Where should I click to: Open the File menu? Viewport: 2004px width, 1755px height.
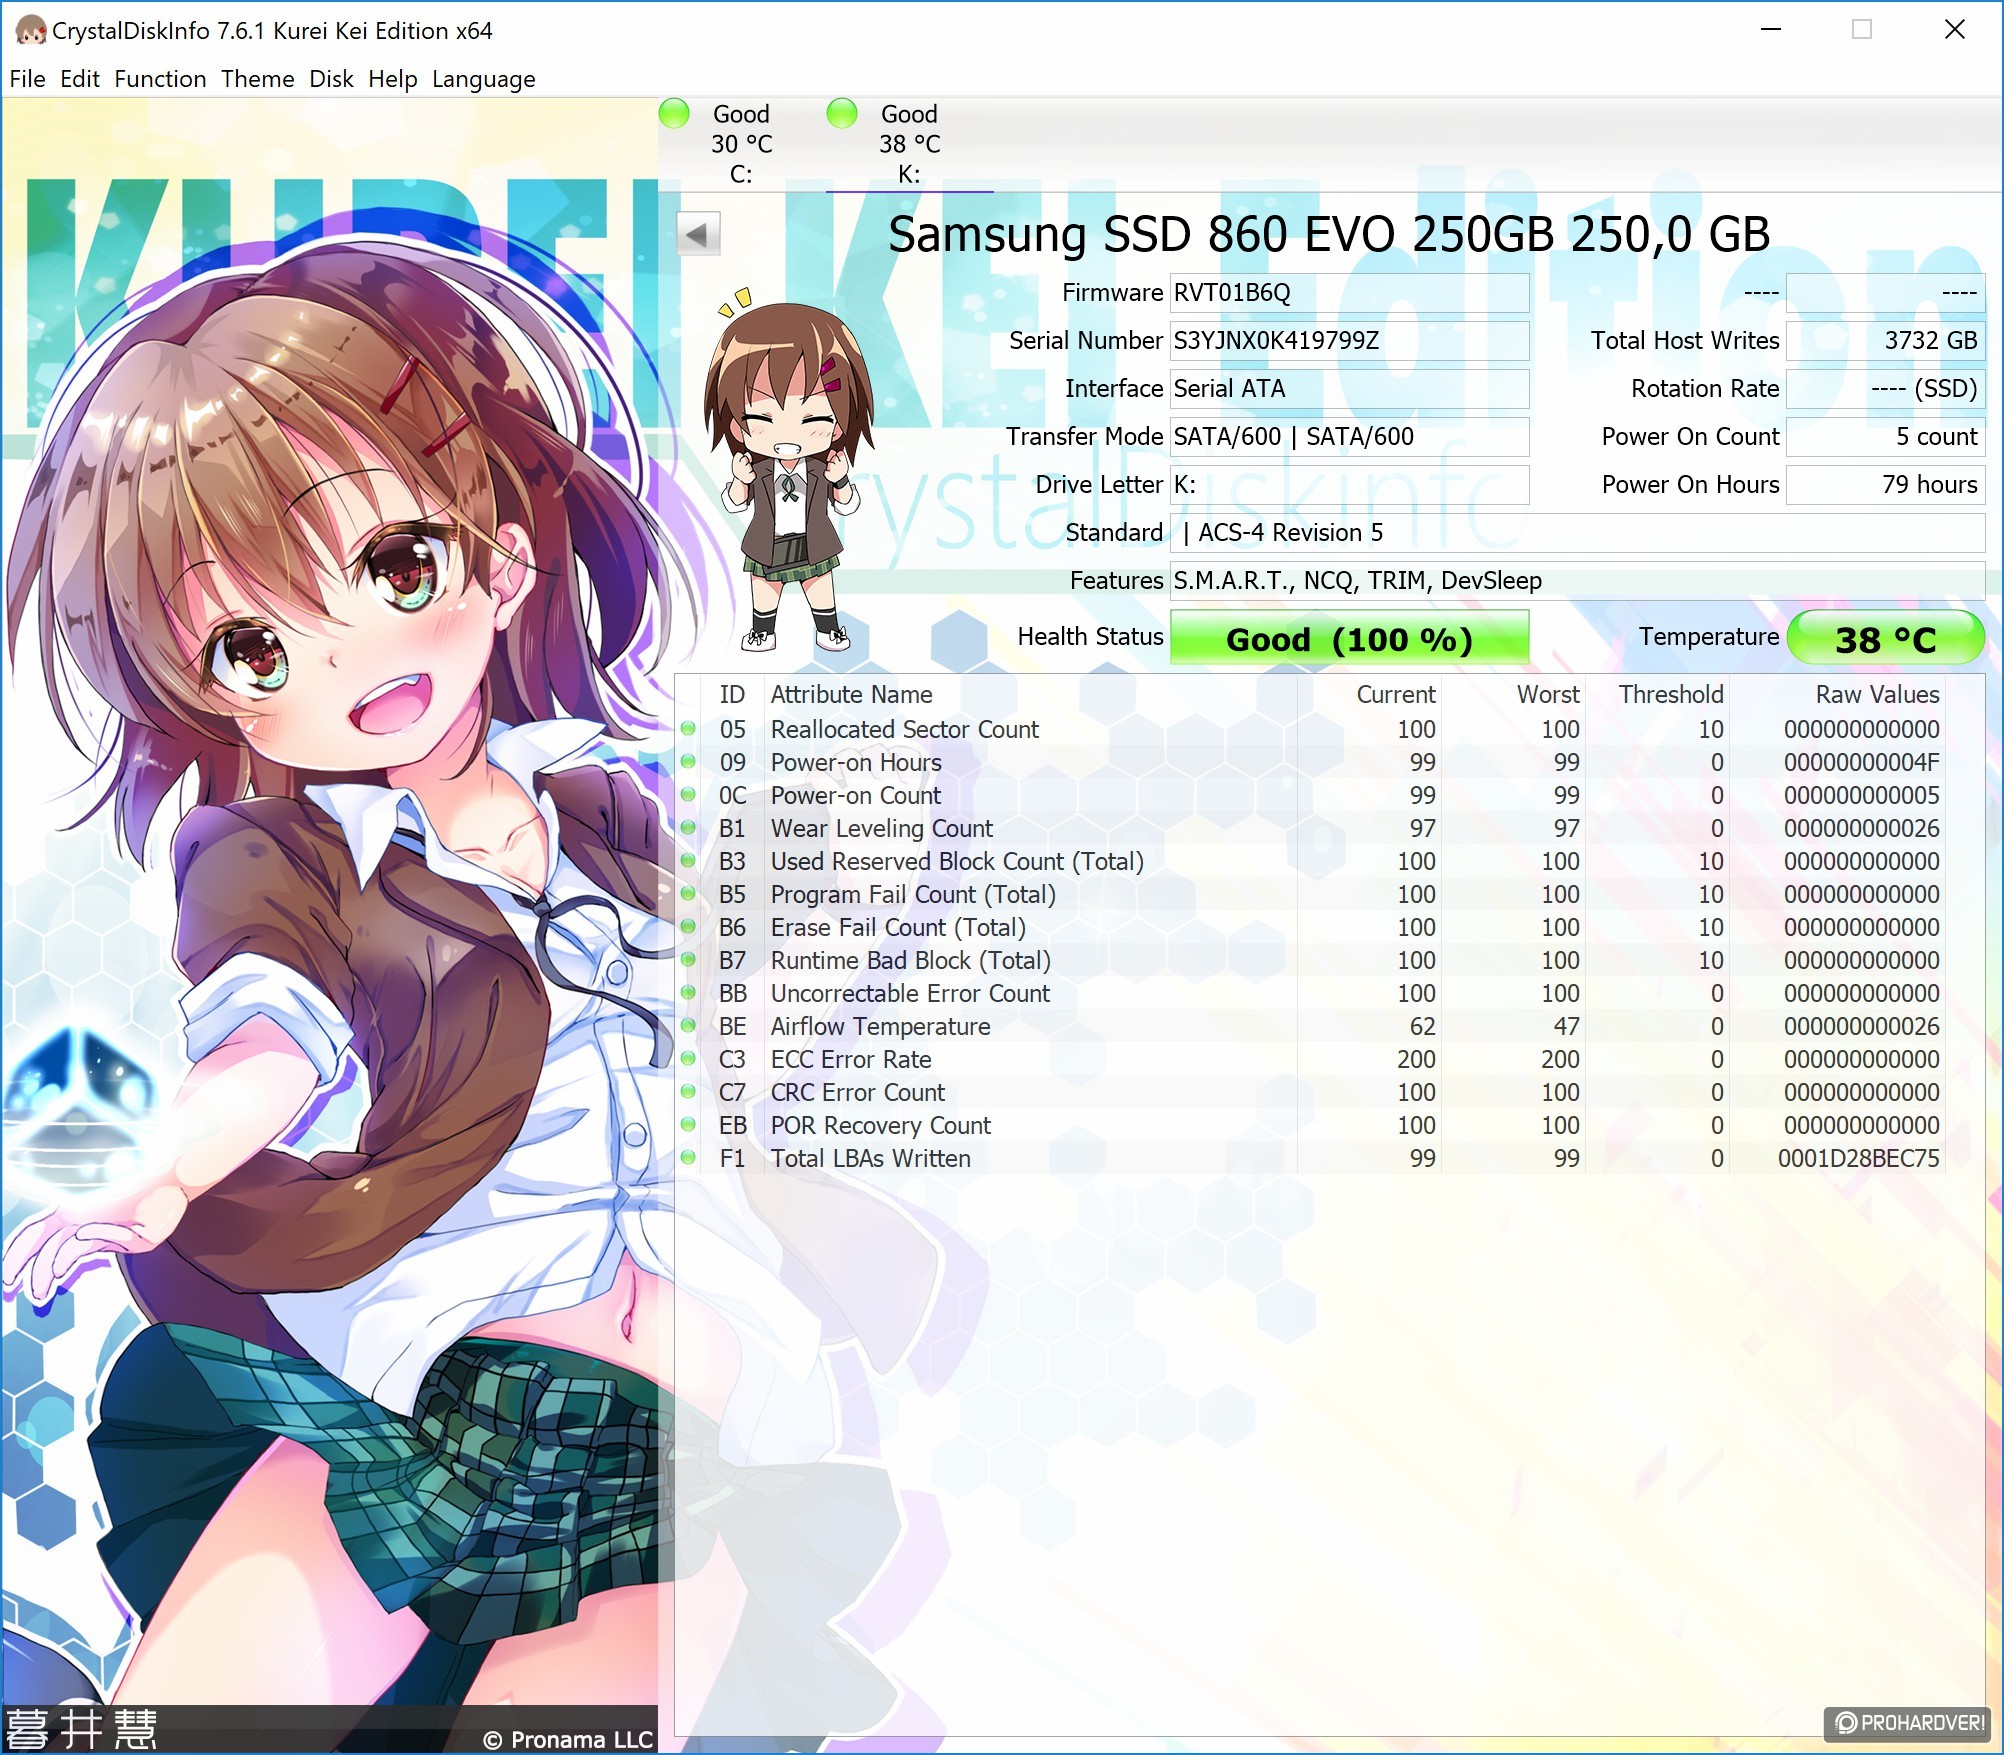[x=27, y=79]
